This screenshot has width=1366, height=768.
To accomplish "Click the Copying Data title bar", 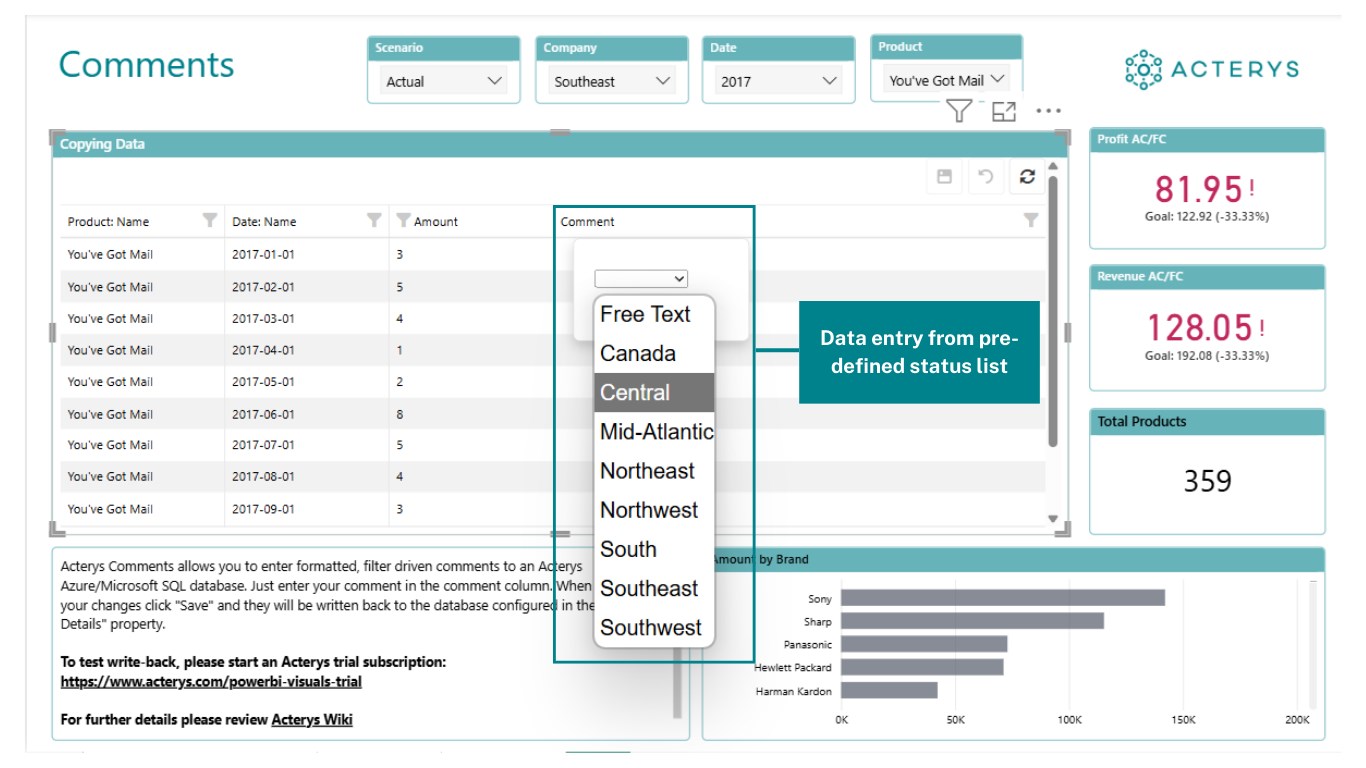I will click(560, 144).
